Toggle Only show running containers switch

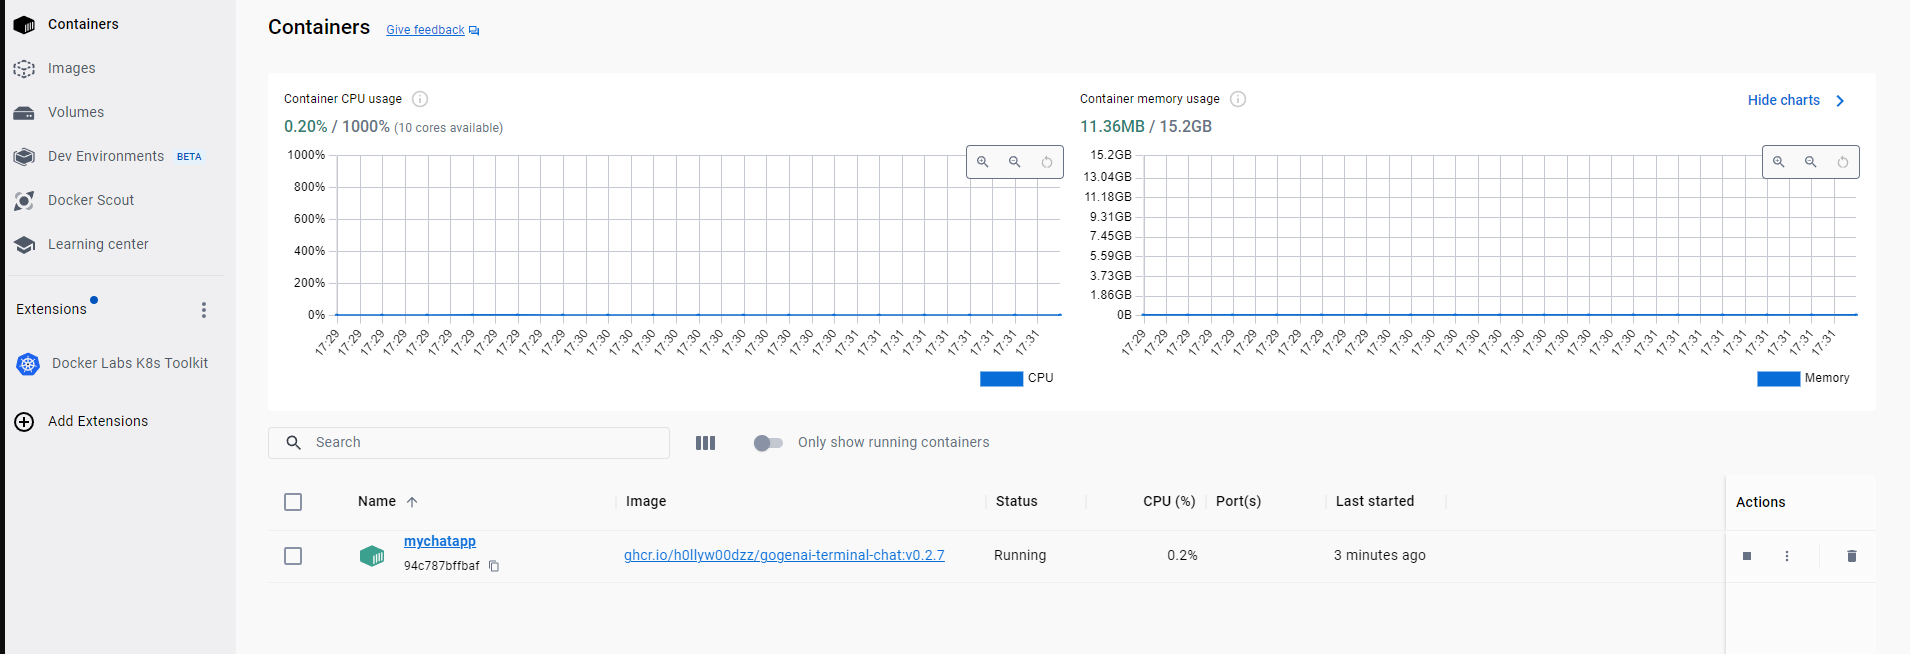tap(768, 443)
